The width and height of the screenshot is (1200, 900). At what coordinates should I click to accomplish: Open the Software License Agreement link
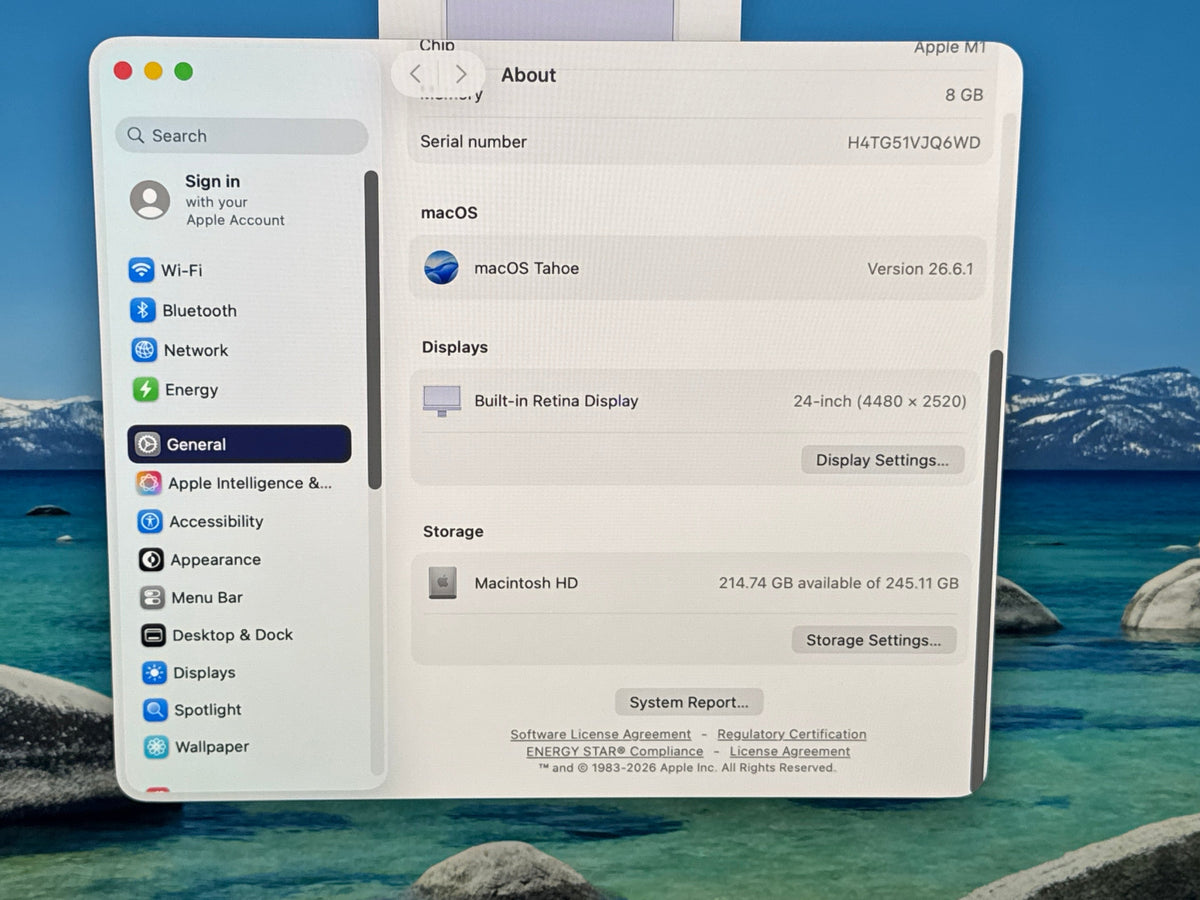click(601, 734)
